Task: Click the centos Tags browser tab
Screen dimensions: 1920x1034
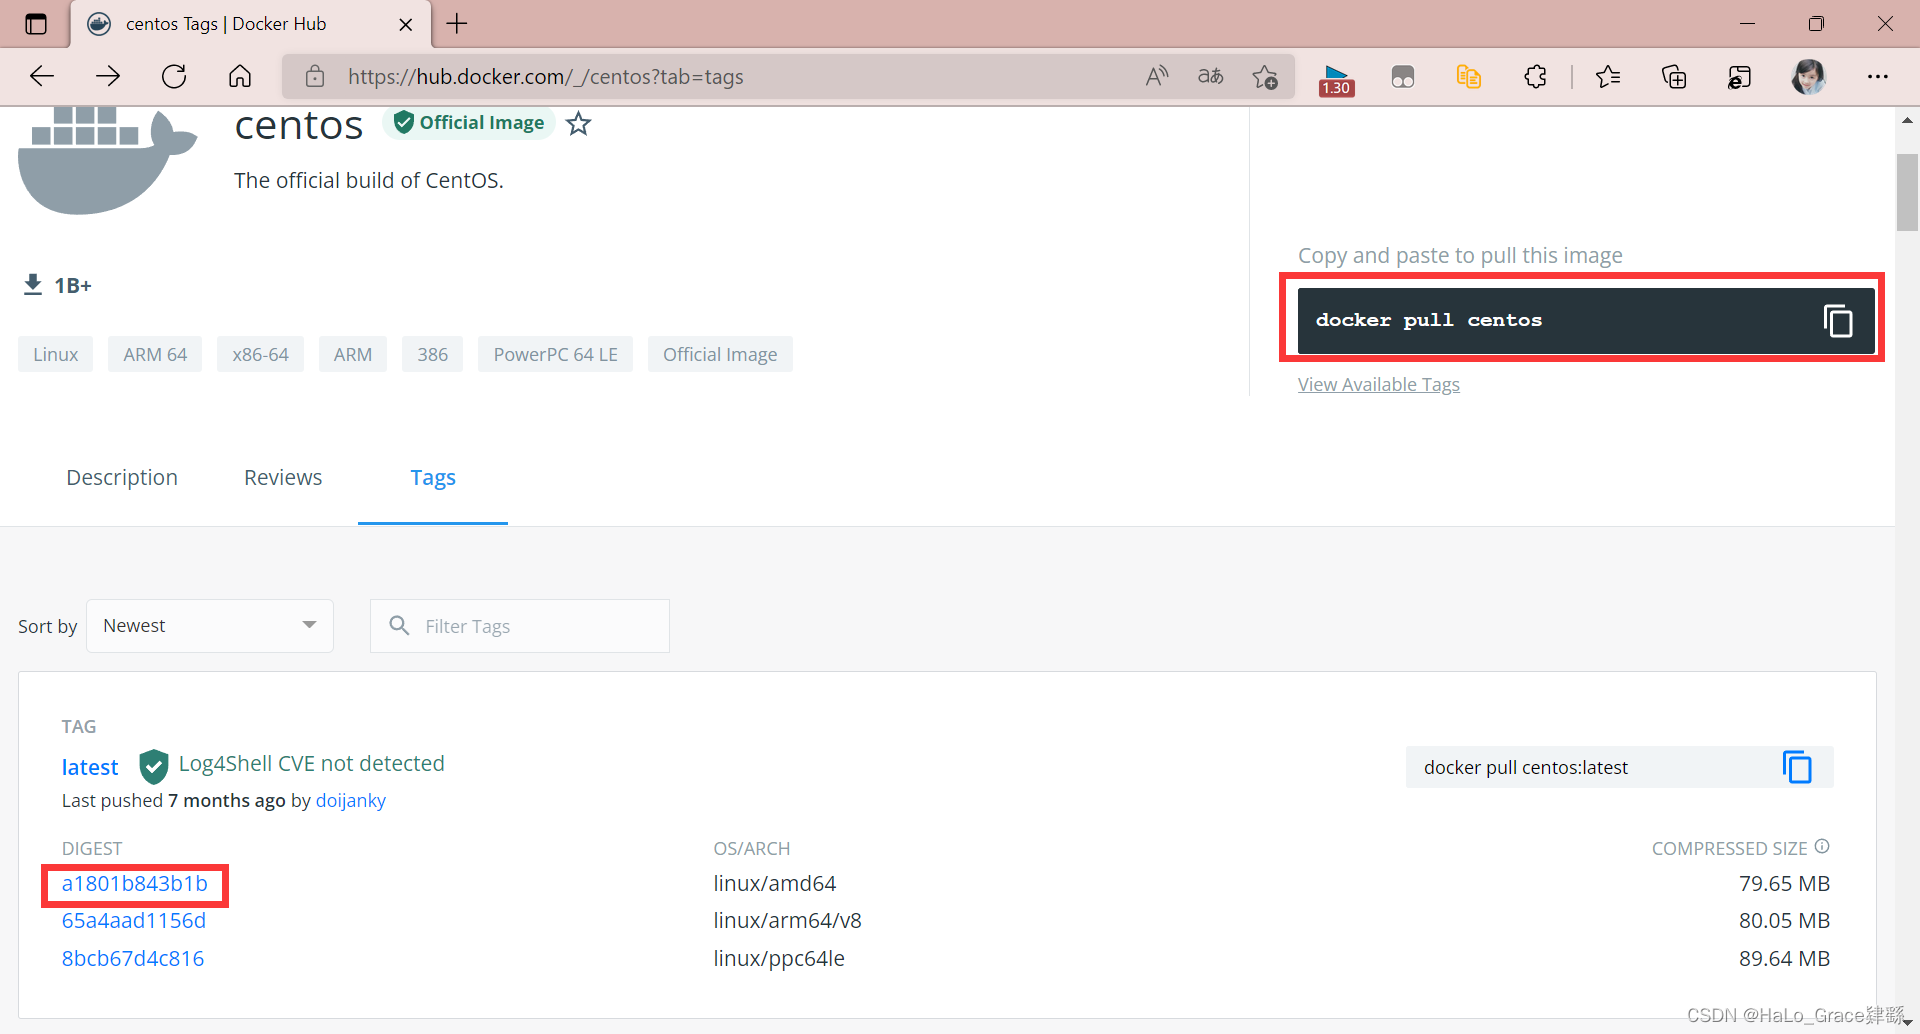Action: pyautogui.click(x=250, y=24)
